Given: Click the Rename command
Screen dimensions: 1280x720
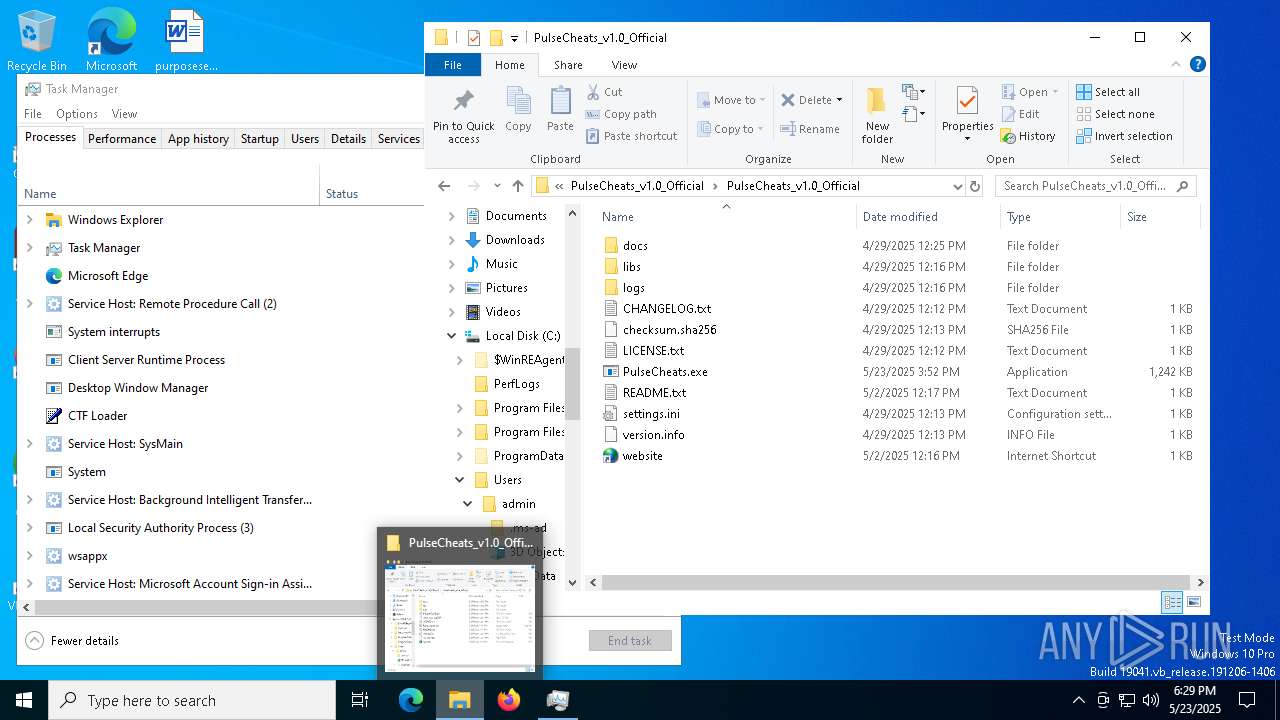Looking at the screenshot, I should [x=810, y=129].
